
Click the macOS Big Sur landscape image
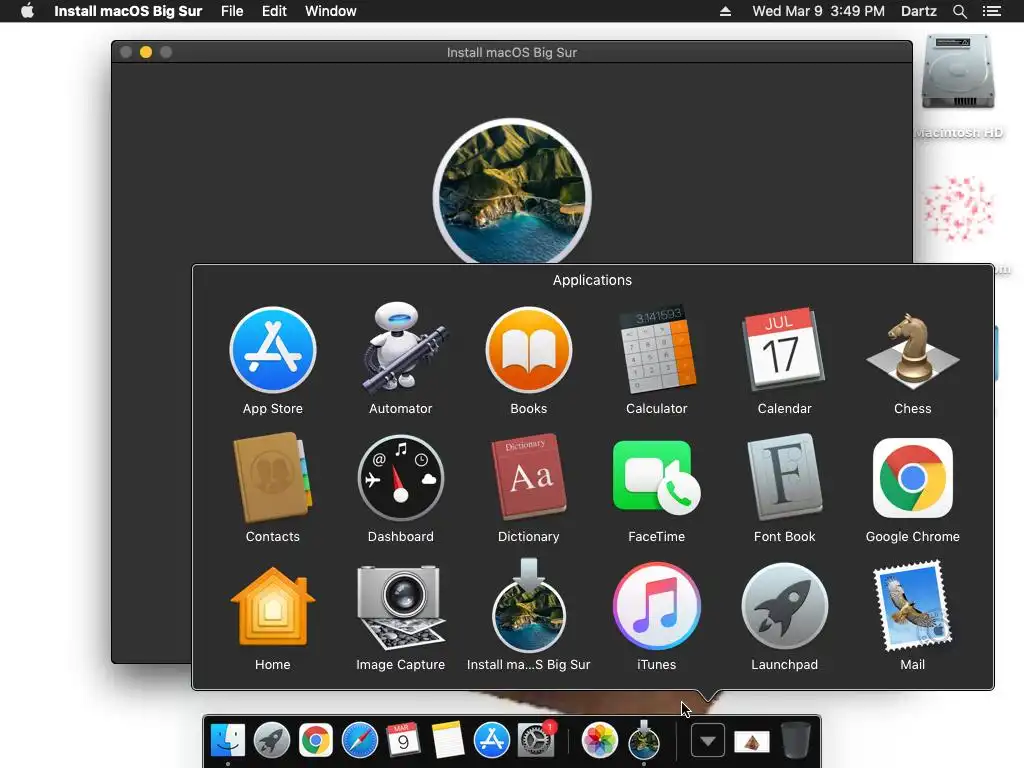tap(512, 191)
